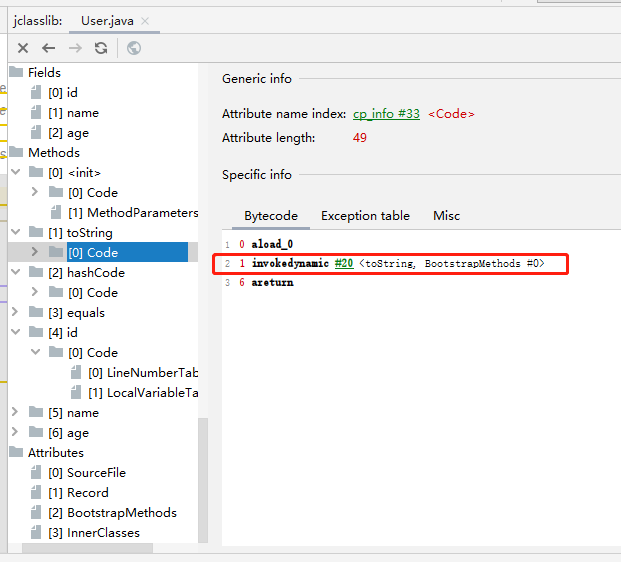Open the Misc tab
621x562 pixels.
(x=446, y=216)
